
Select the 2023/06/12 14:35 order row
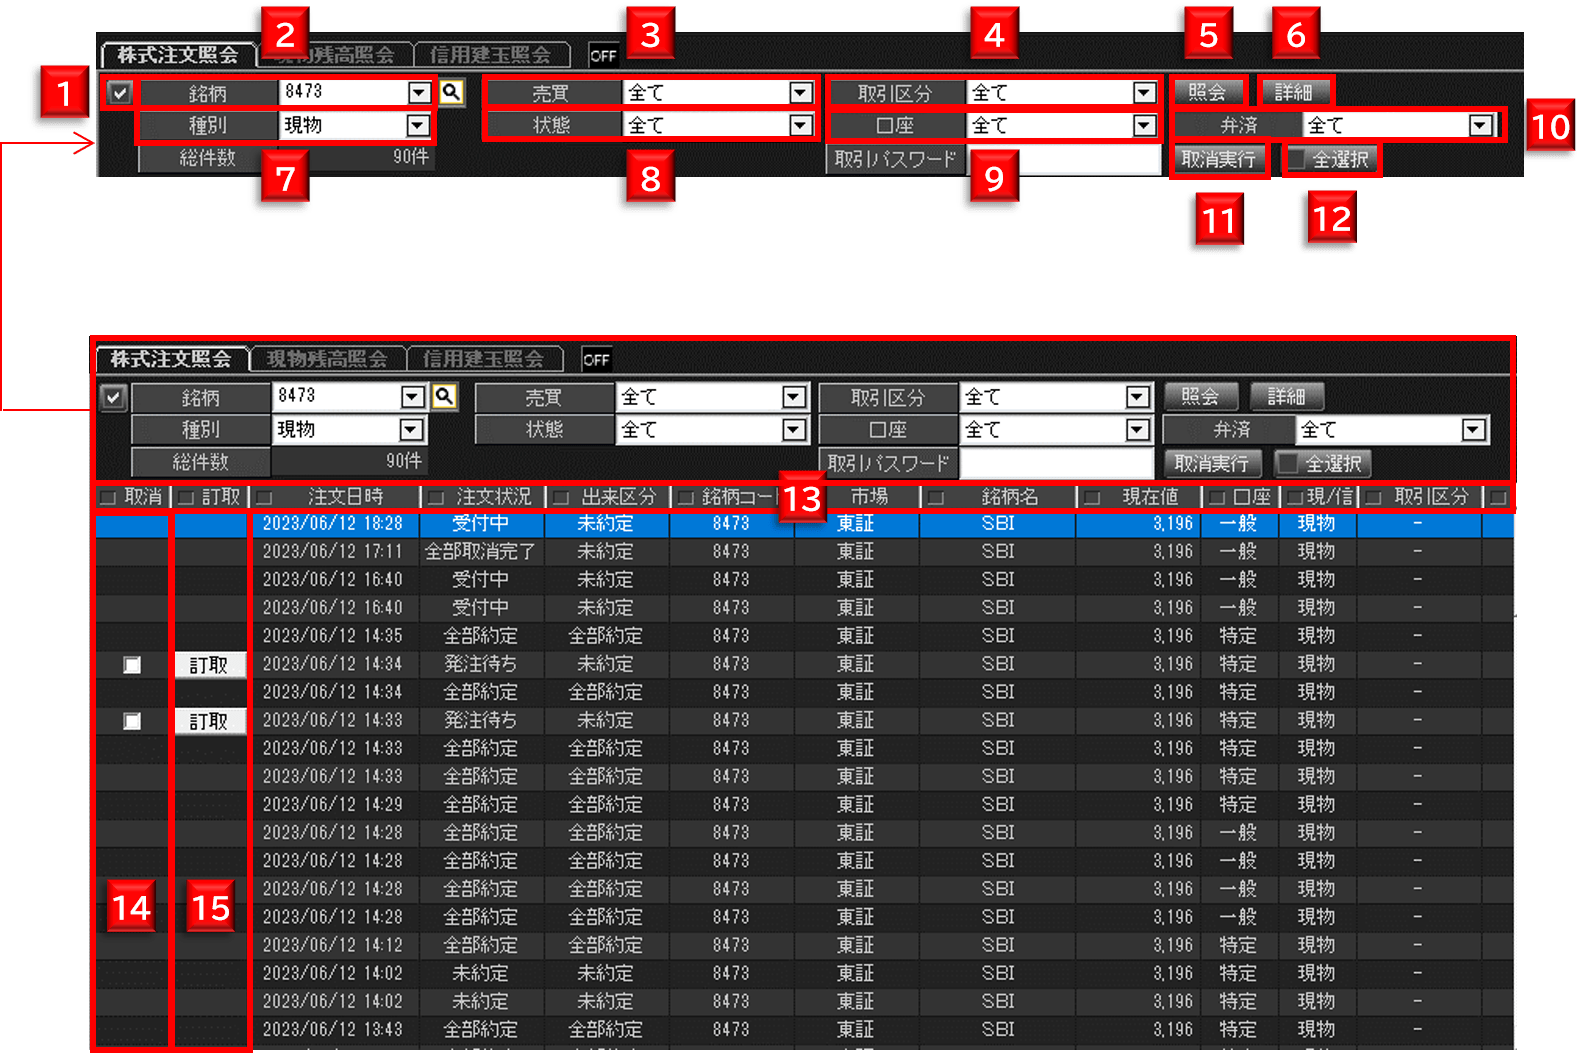804,636
